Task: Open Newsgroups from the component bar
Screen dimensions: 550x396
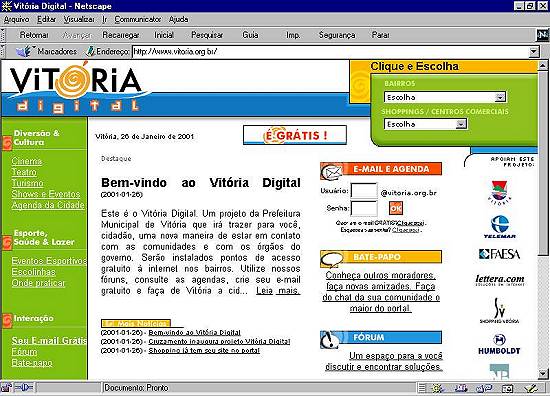Action: tap(484, 388)
